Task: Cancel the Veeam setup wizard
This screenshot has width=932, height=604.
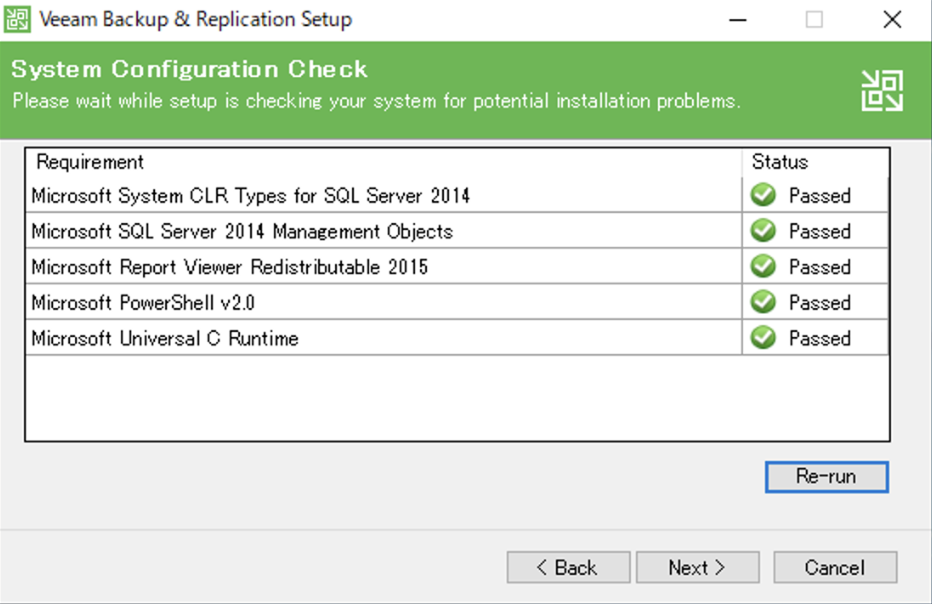Action: (x=835, y=567)
